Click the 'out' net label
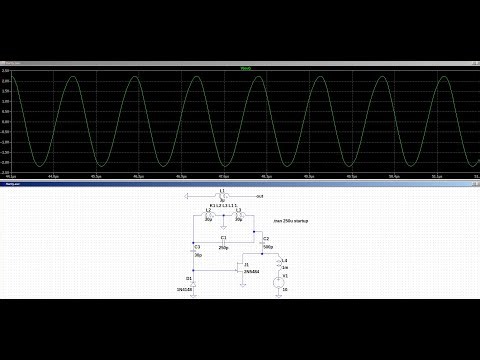 (x=260, y=196)
